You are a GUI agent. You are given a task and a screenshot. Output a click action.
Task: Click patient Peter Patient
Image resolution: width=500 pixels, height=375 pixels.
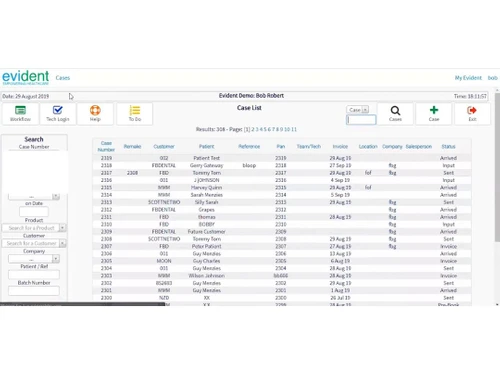(206, 246)
